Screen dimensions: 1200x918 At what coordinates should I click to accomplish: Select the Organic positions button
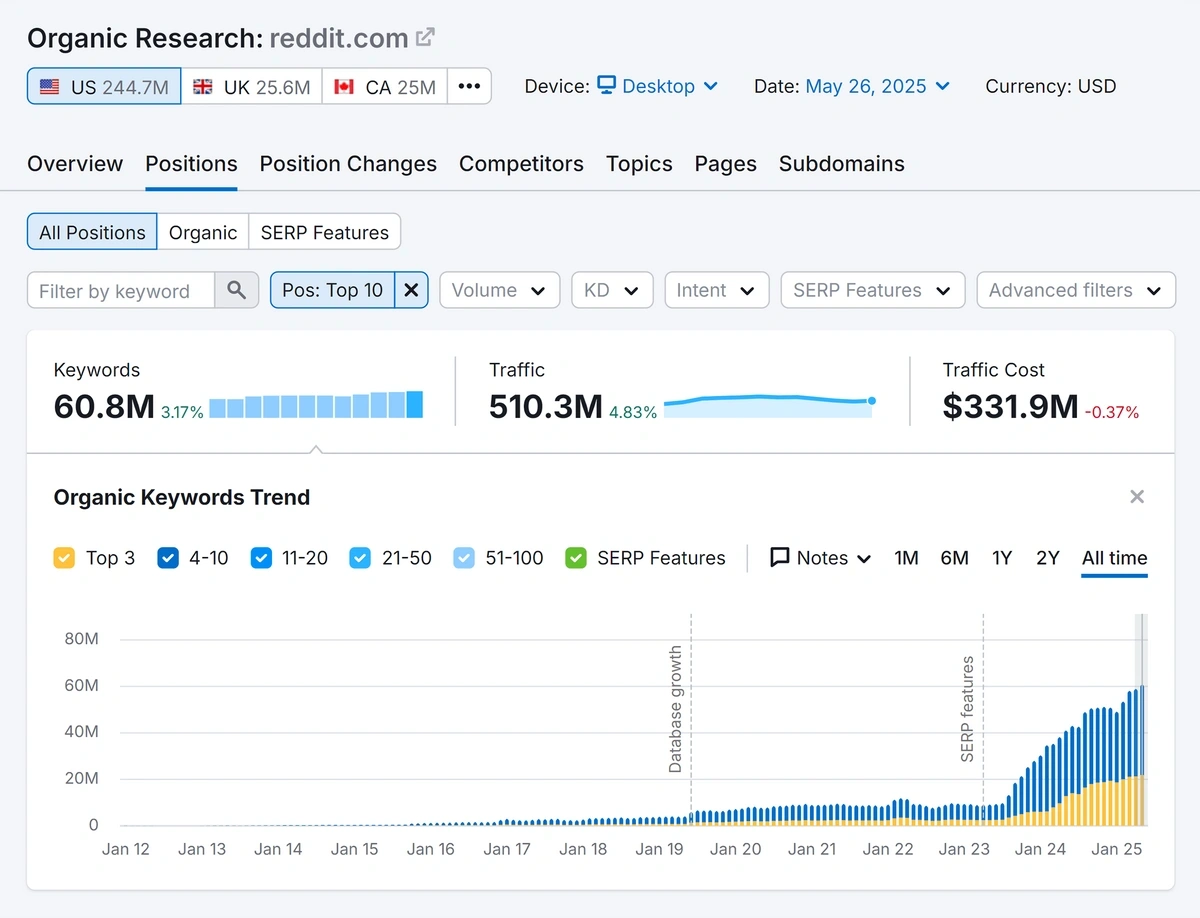point(203,232)
